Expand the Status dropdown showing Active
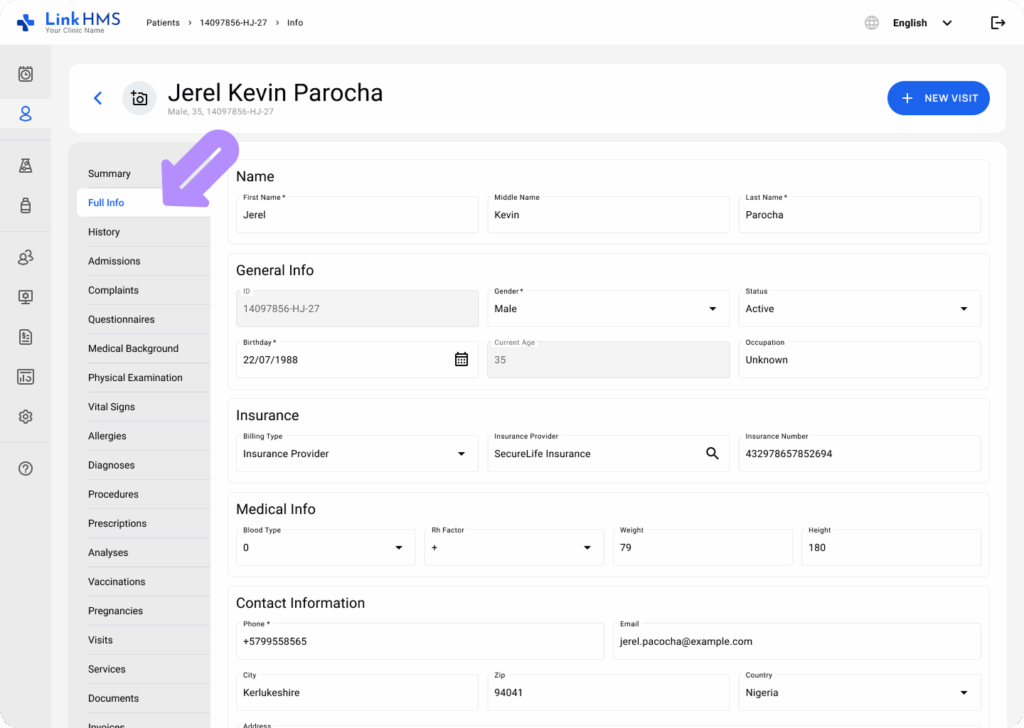 tap(859, 309)
